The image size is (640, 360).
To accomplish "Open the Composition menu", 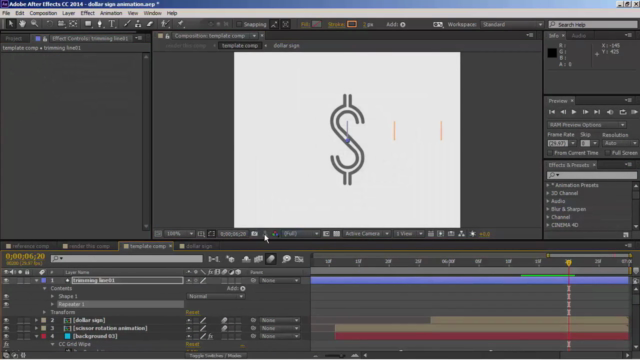I will point(43,13).
